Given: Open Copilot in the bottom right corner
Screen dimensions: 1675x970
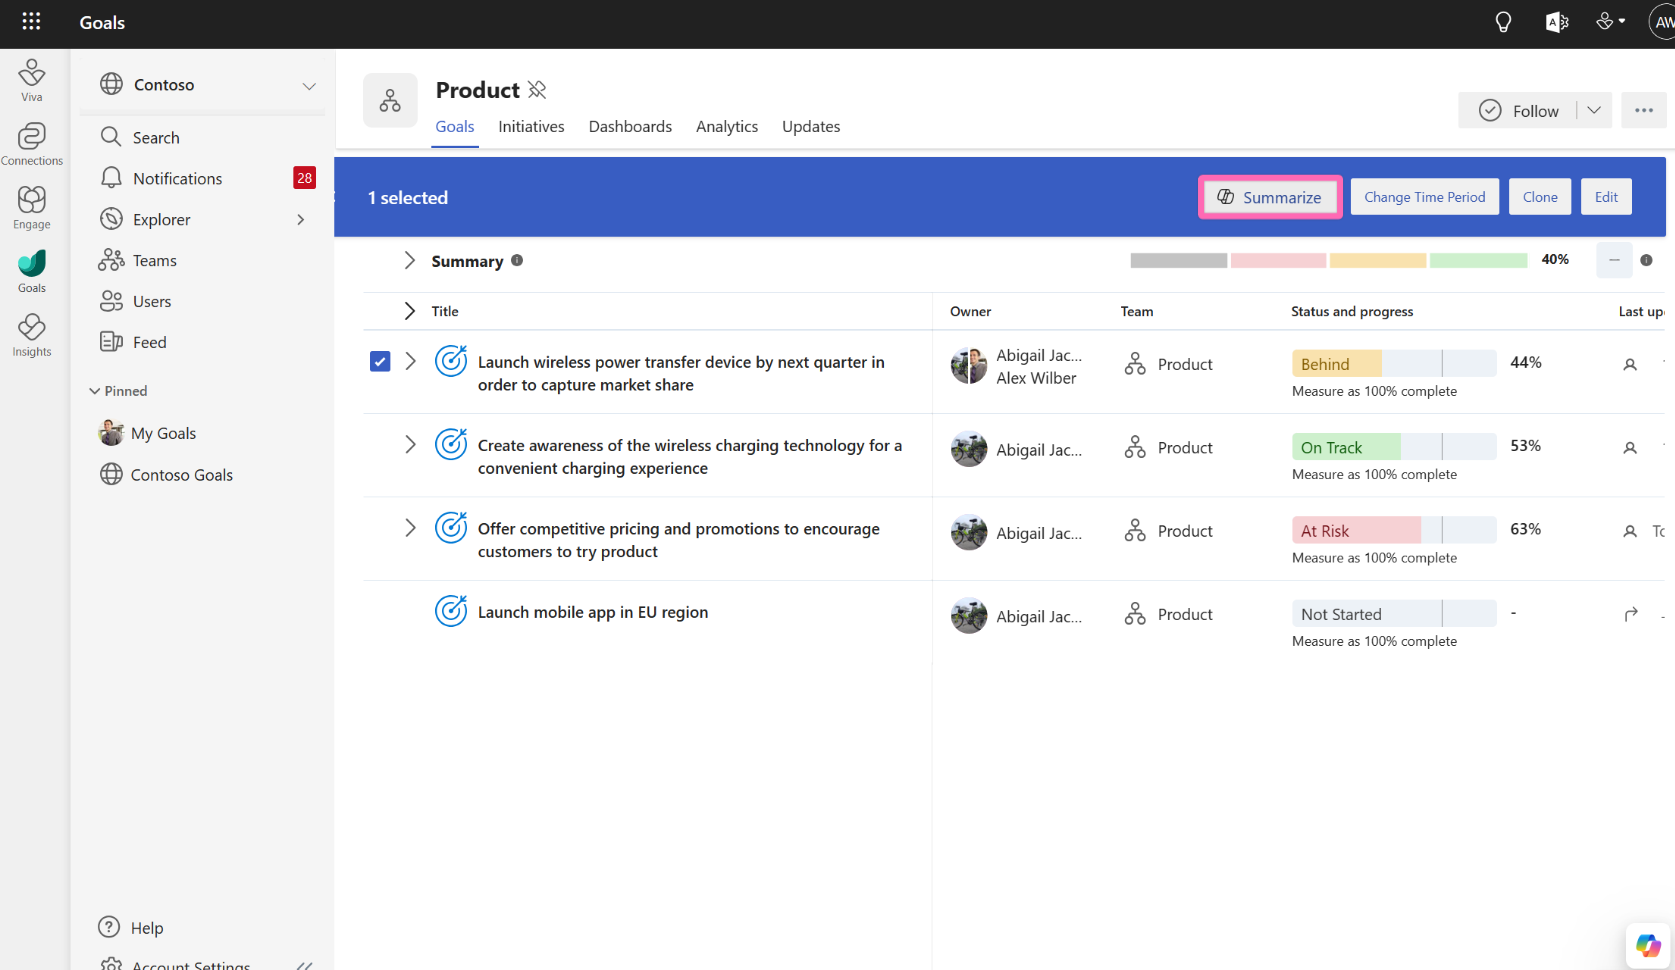Looking at the screenshot, I should pyautogui.click(x=1646, y=945).
